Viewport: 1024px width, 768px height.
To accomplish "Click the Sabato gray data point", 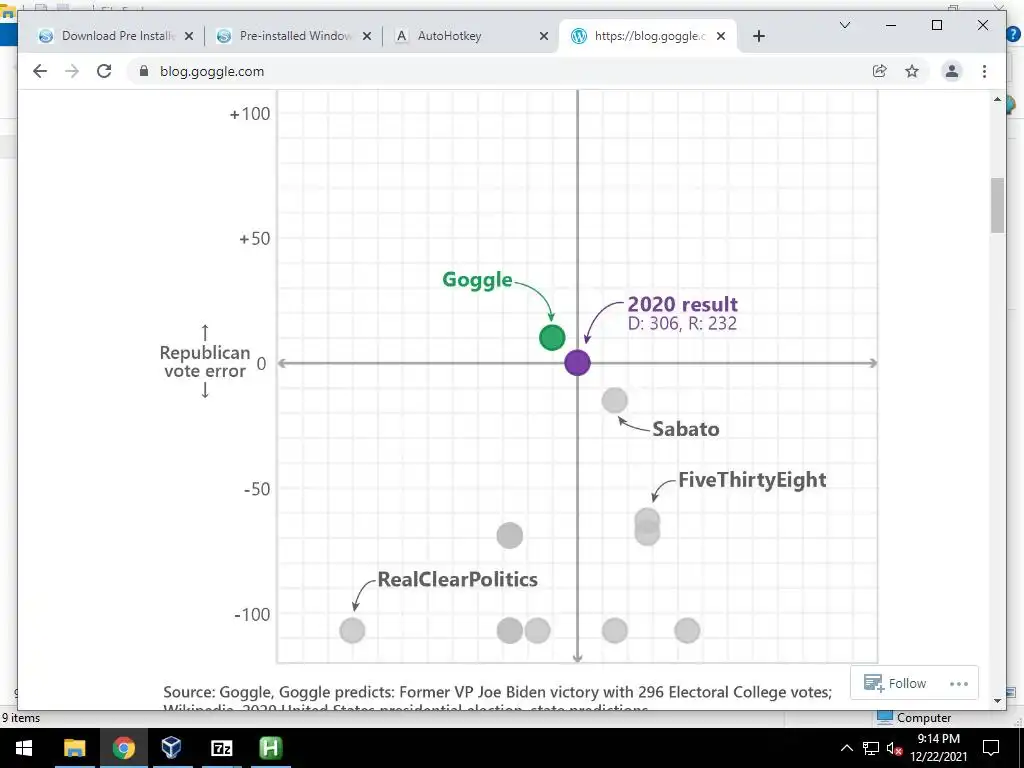I will 615,400.
